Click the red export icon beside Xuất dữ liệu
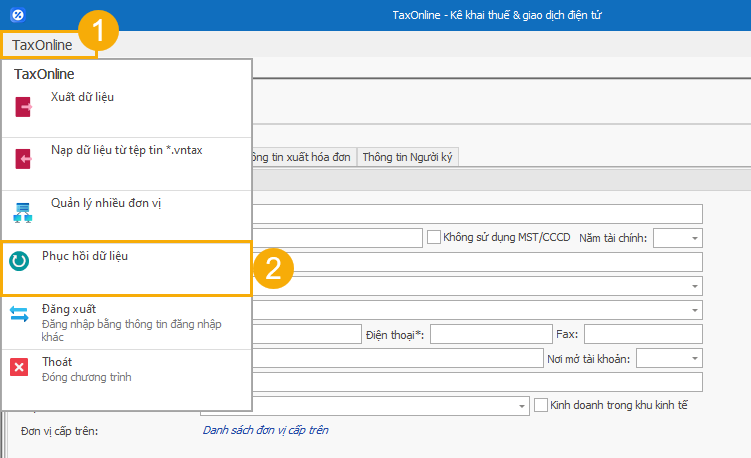Screen dimensions: 751x458 (23, 107)
